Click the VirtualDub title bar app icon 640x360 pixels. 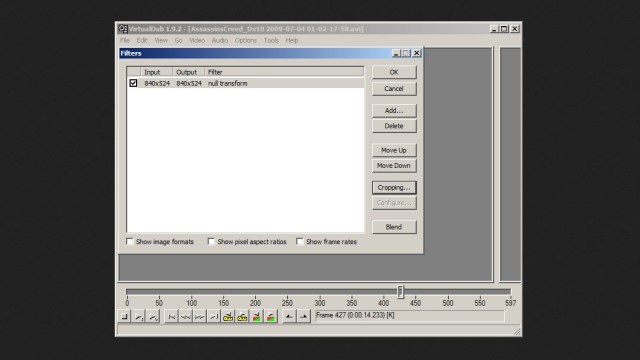123,29
